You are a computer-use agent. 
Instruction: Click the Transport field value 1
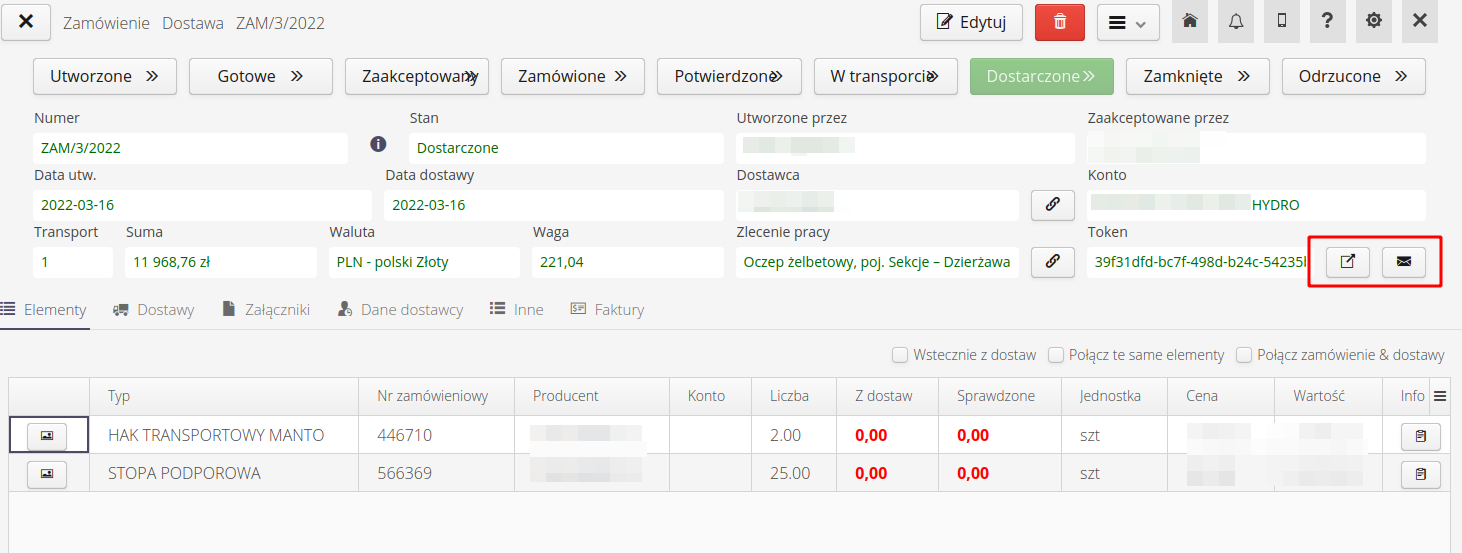tap(73, 262)
